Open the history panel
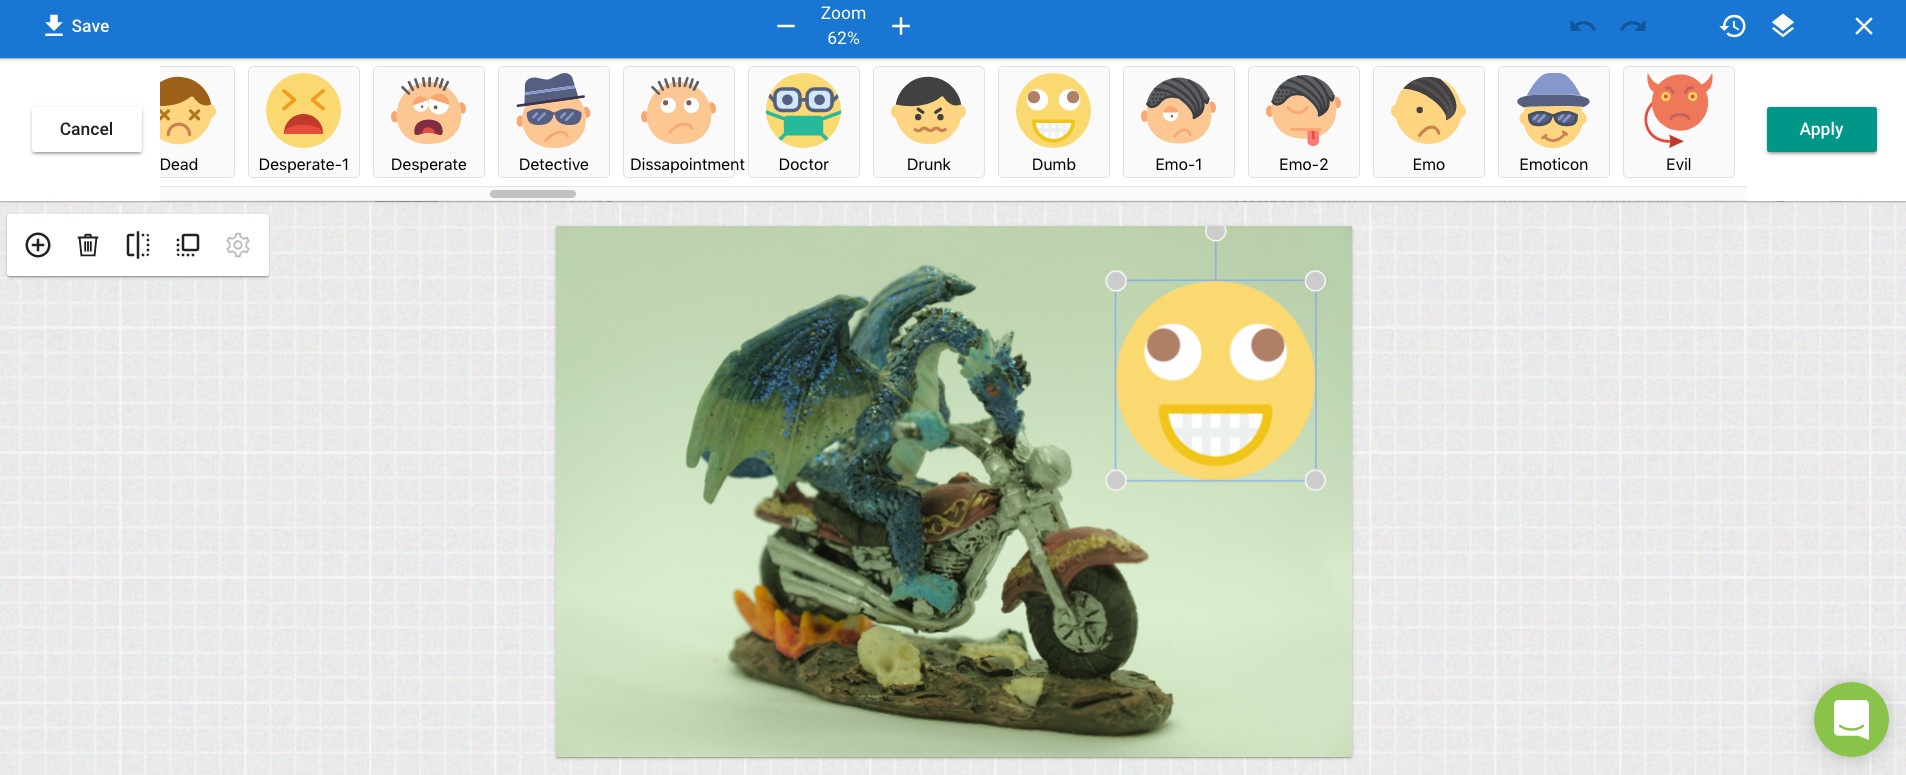 tap(1733, 26)
